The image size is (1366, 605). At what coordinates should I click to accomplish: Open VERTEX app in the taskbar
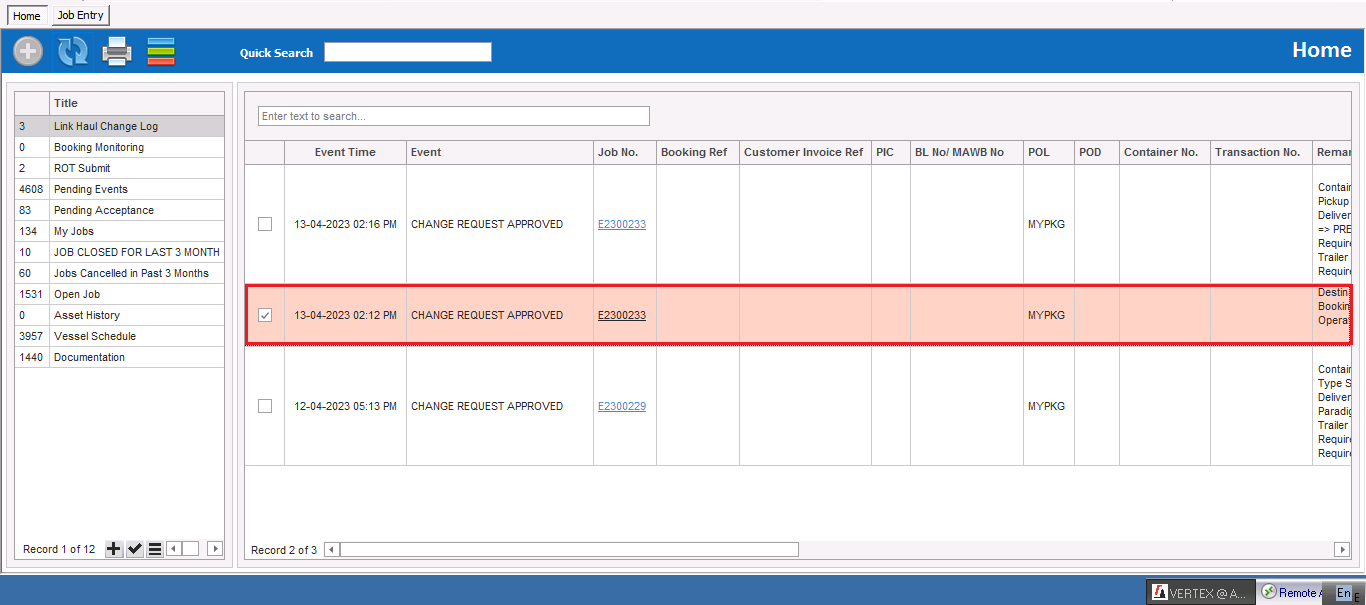pos(1199,592)
